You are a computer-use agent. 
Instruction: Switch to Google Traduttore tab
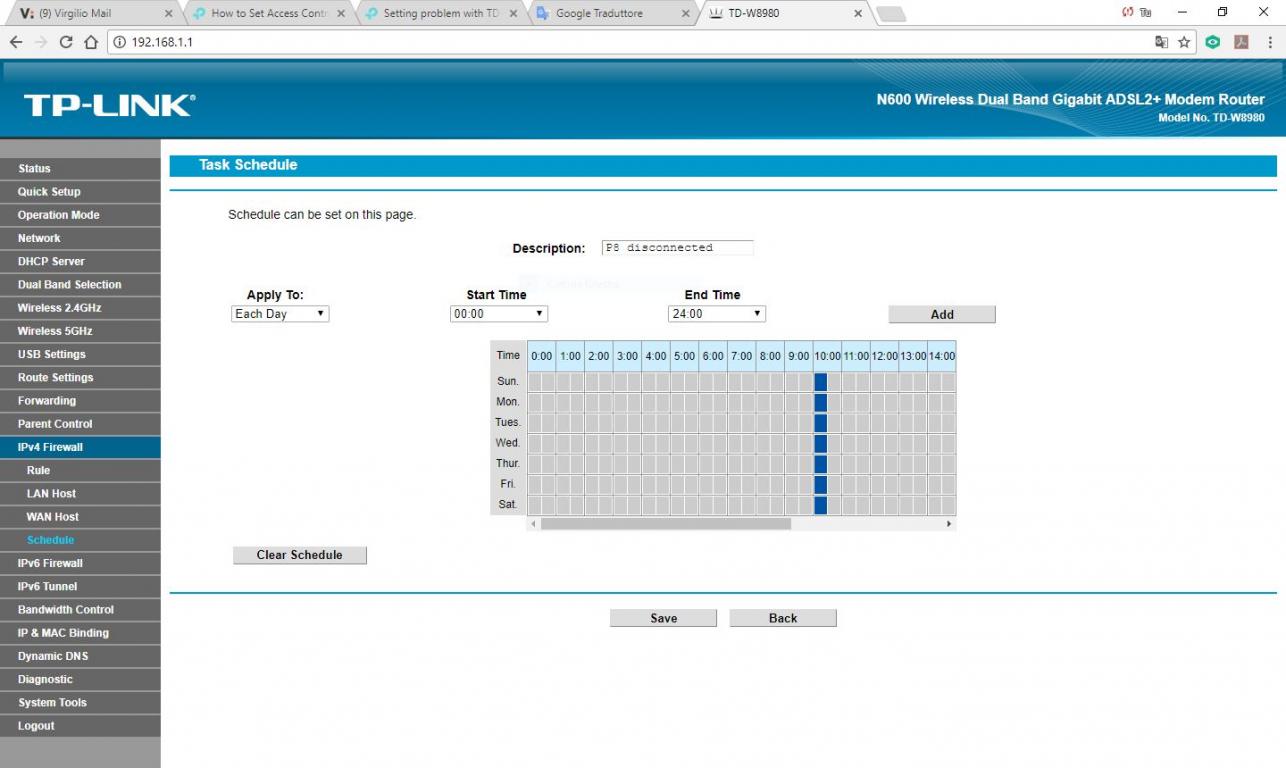pyautogui.click(x=612, y=14)
